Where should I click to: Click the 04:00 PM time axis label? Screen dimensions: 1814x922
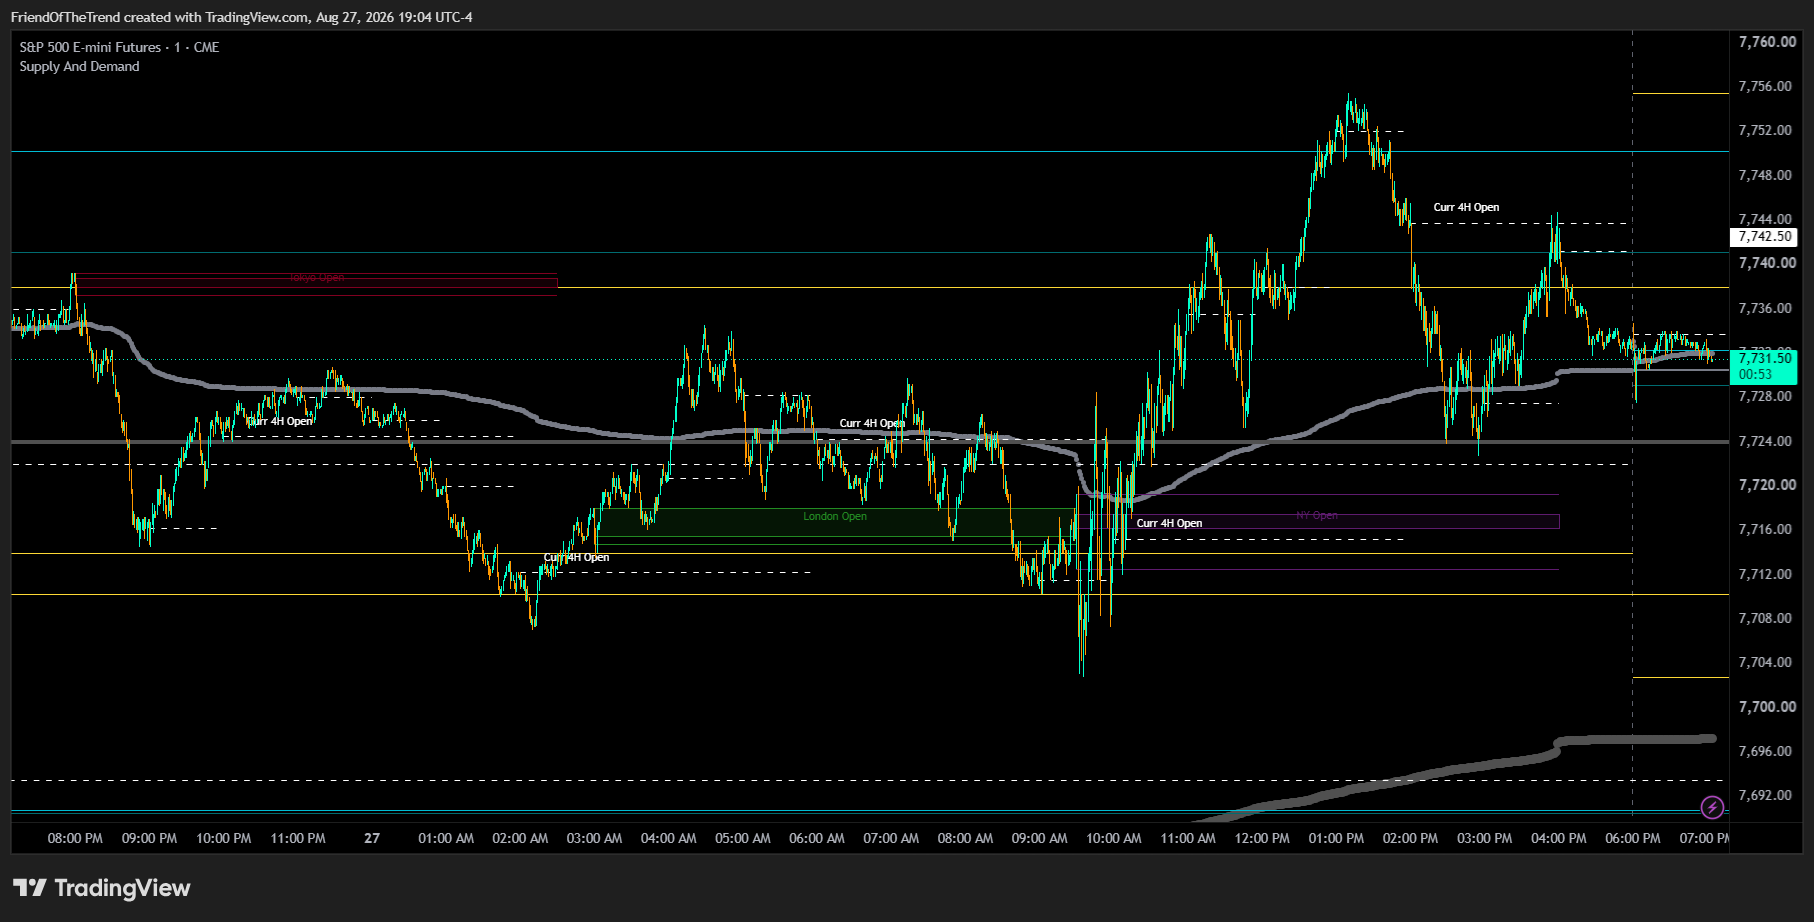(x=1558, y=838)
